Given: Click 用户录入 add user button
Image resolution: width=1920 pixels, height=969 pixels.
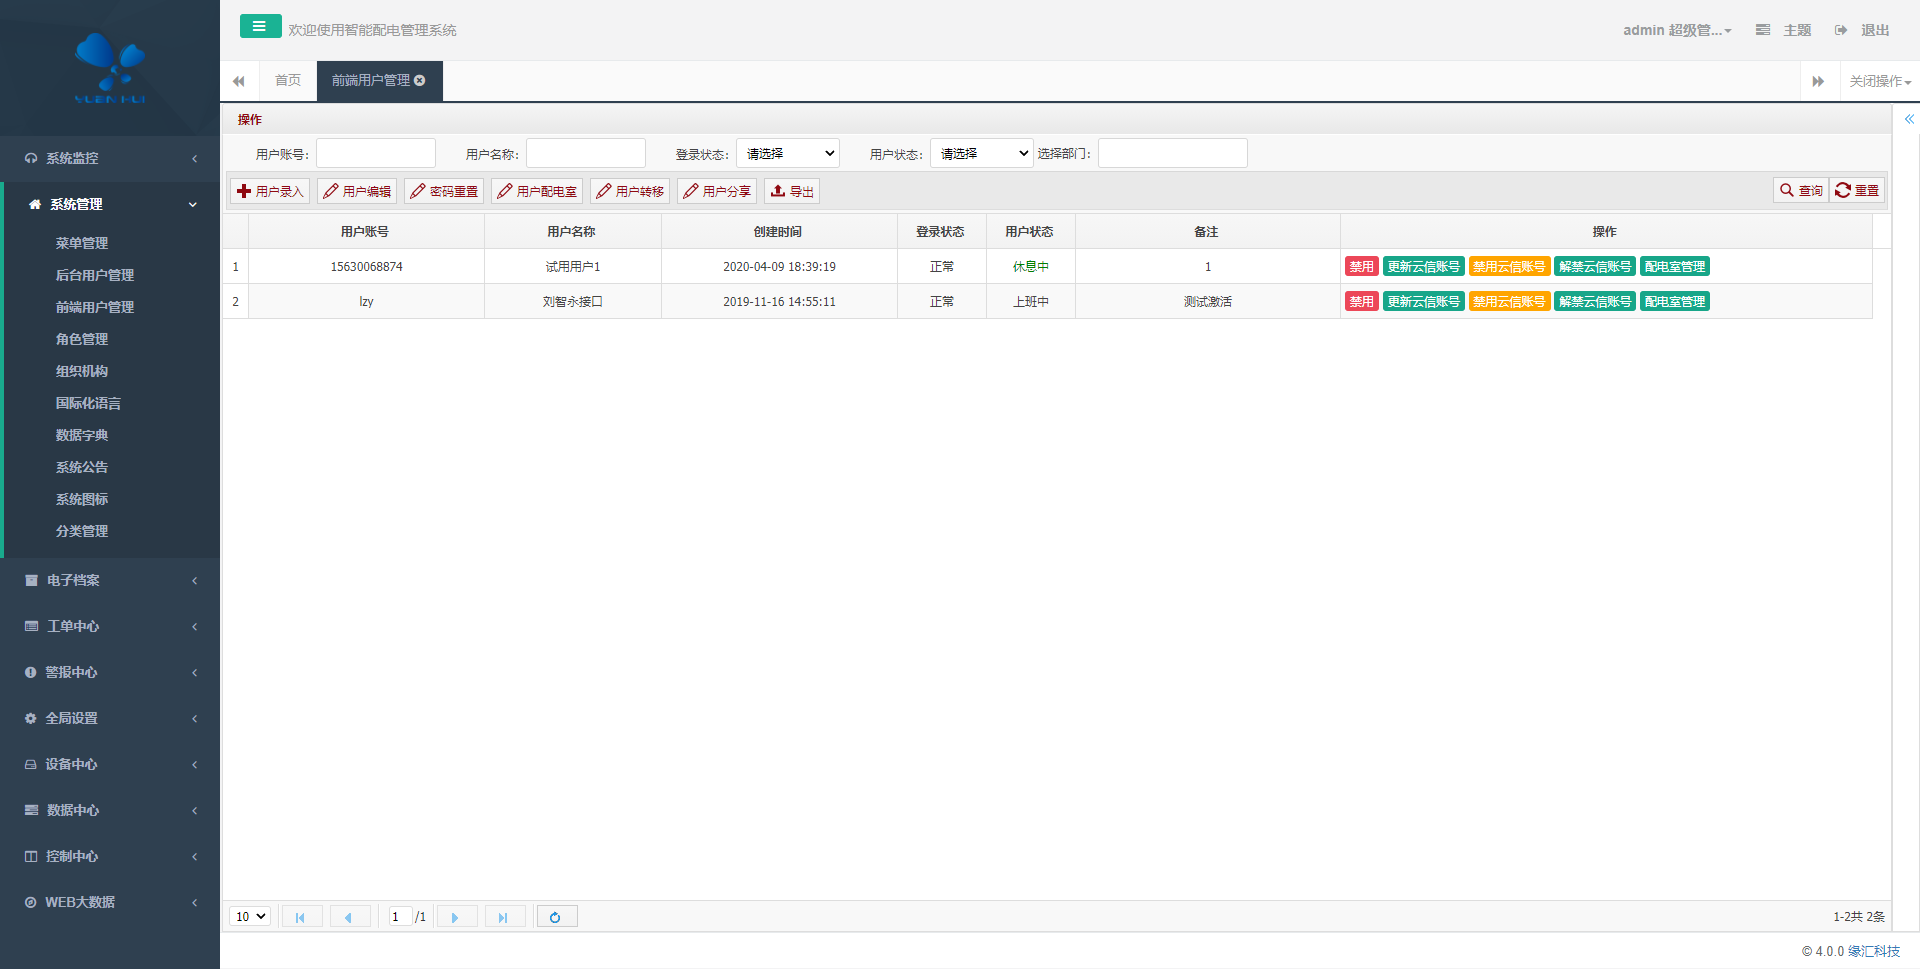Looking at the screenshot, I should [x=270, y=191].
